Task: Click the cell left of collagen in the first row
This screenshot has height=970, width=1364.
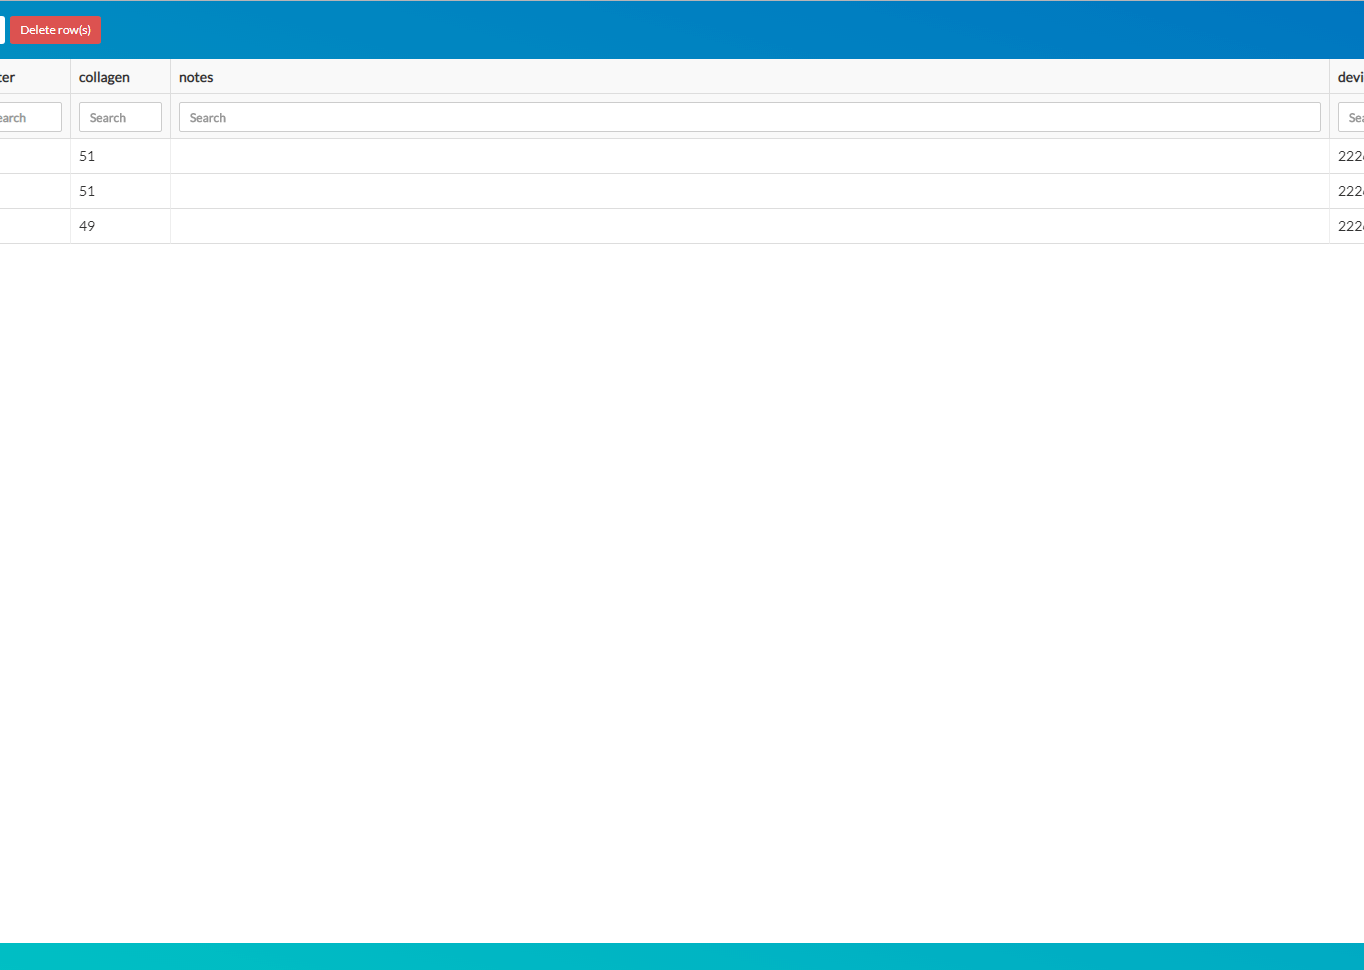Action: (x=33, y=156)
